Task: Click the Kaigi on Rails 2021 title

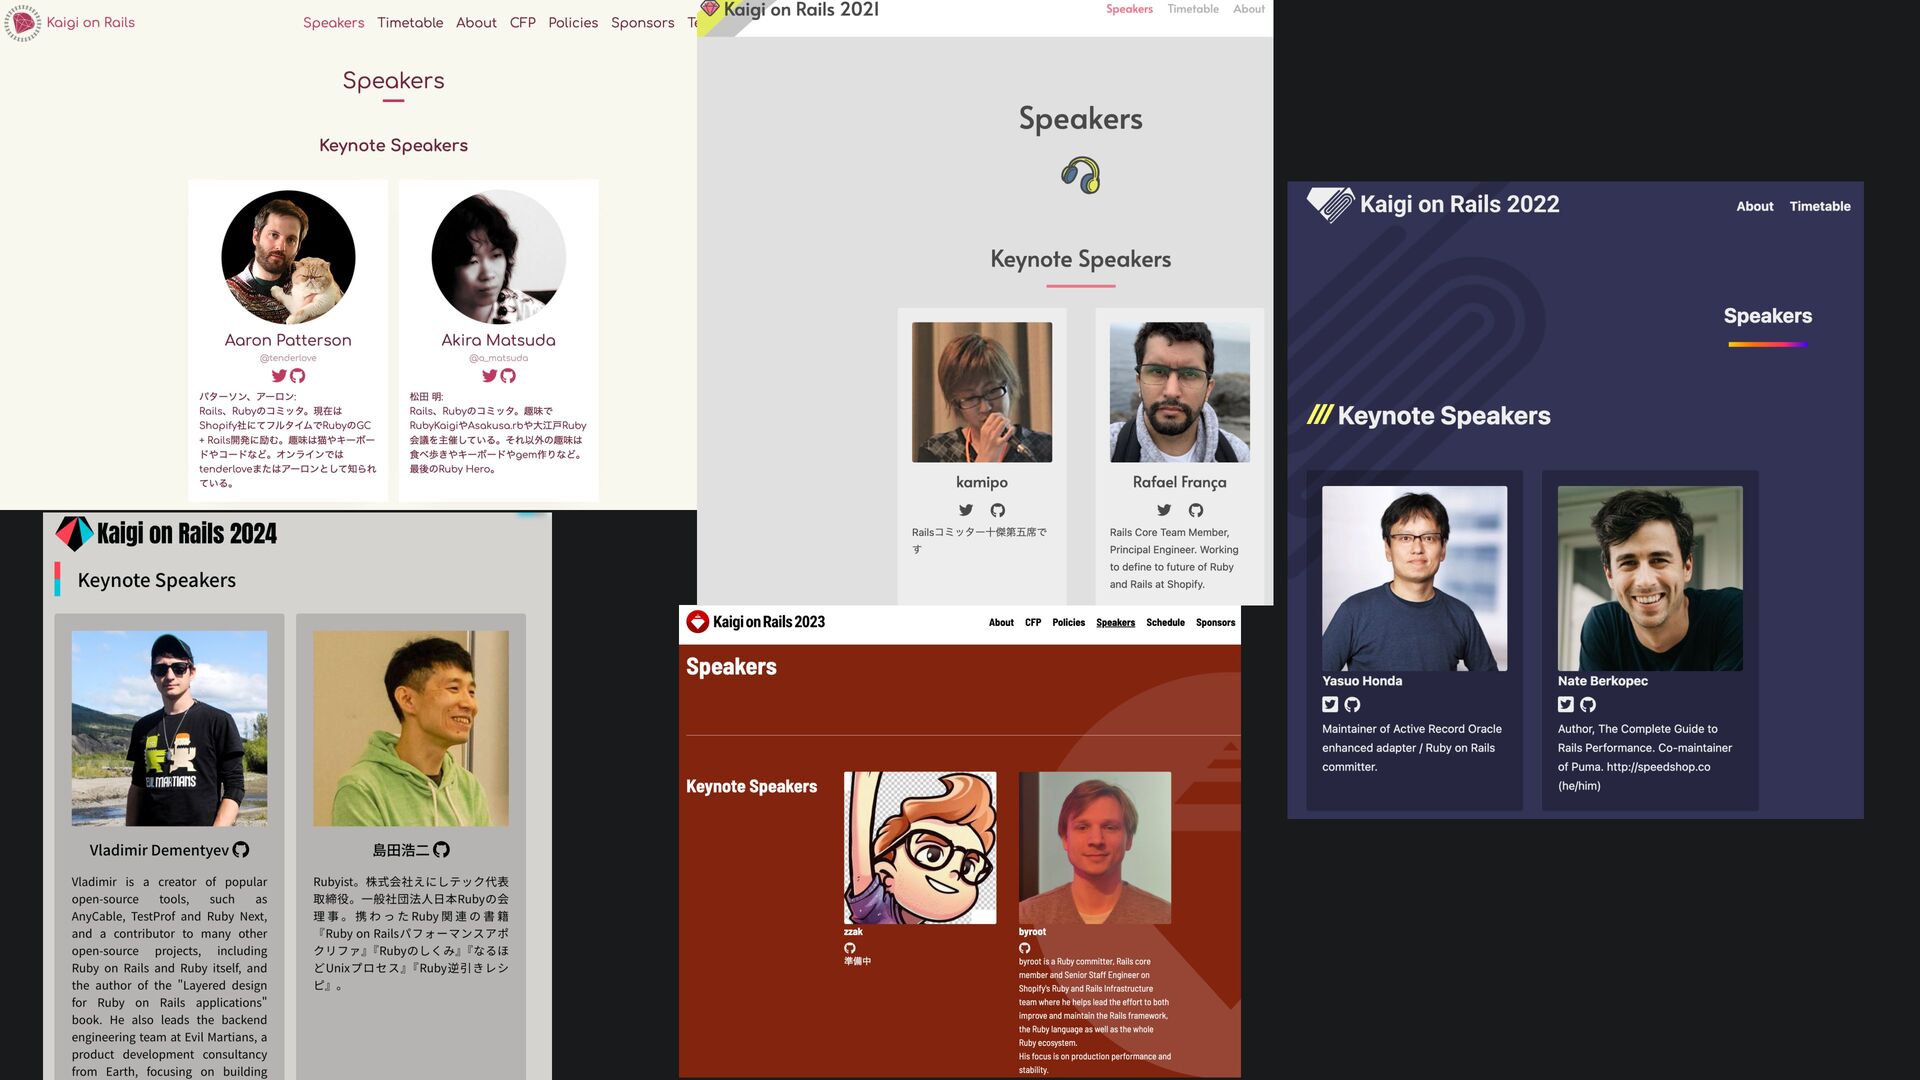Action: click(x=801, y=9)
